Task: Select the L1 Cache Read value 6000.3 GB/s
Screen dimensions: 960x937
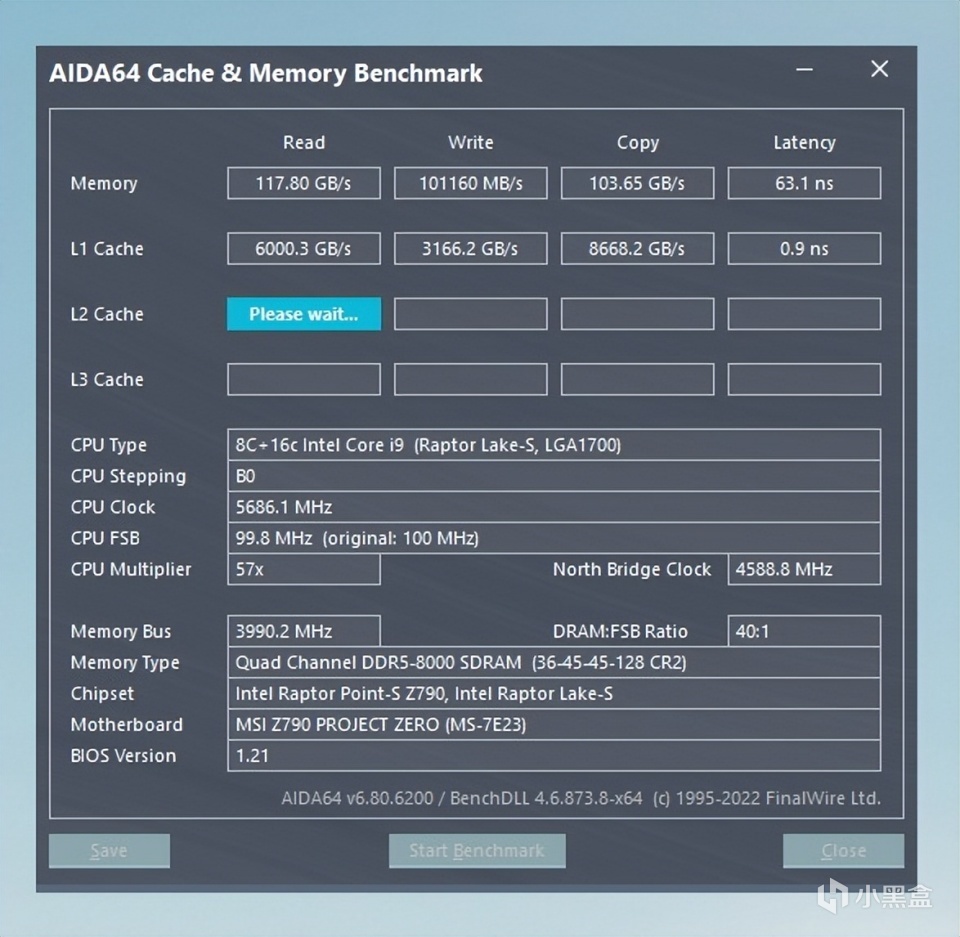Action: tap(304, 249)
